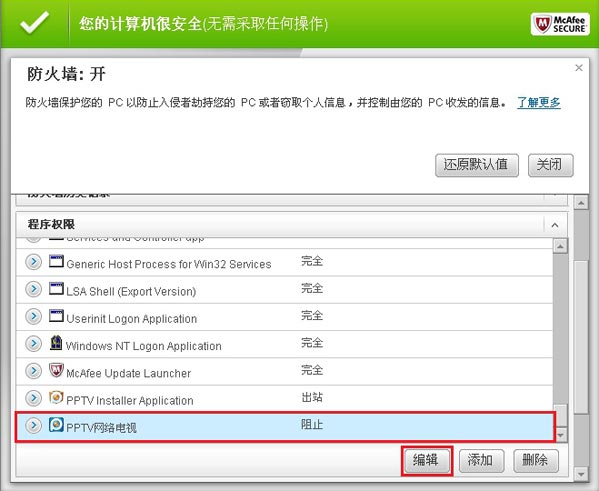Click the Windows NT Logon Application icon
Image resolution: width=599 pixels, height=491 pixels.
point(56,343)
